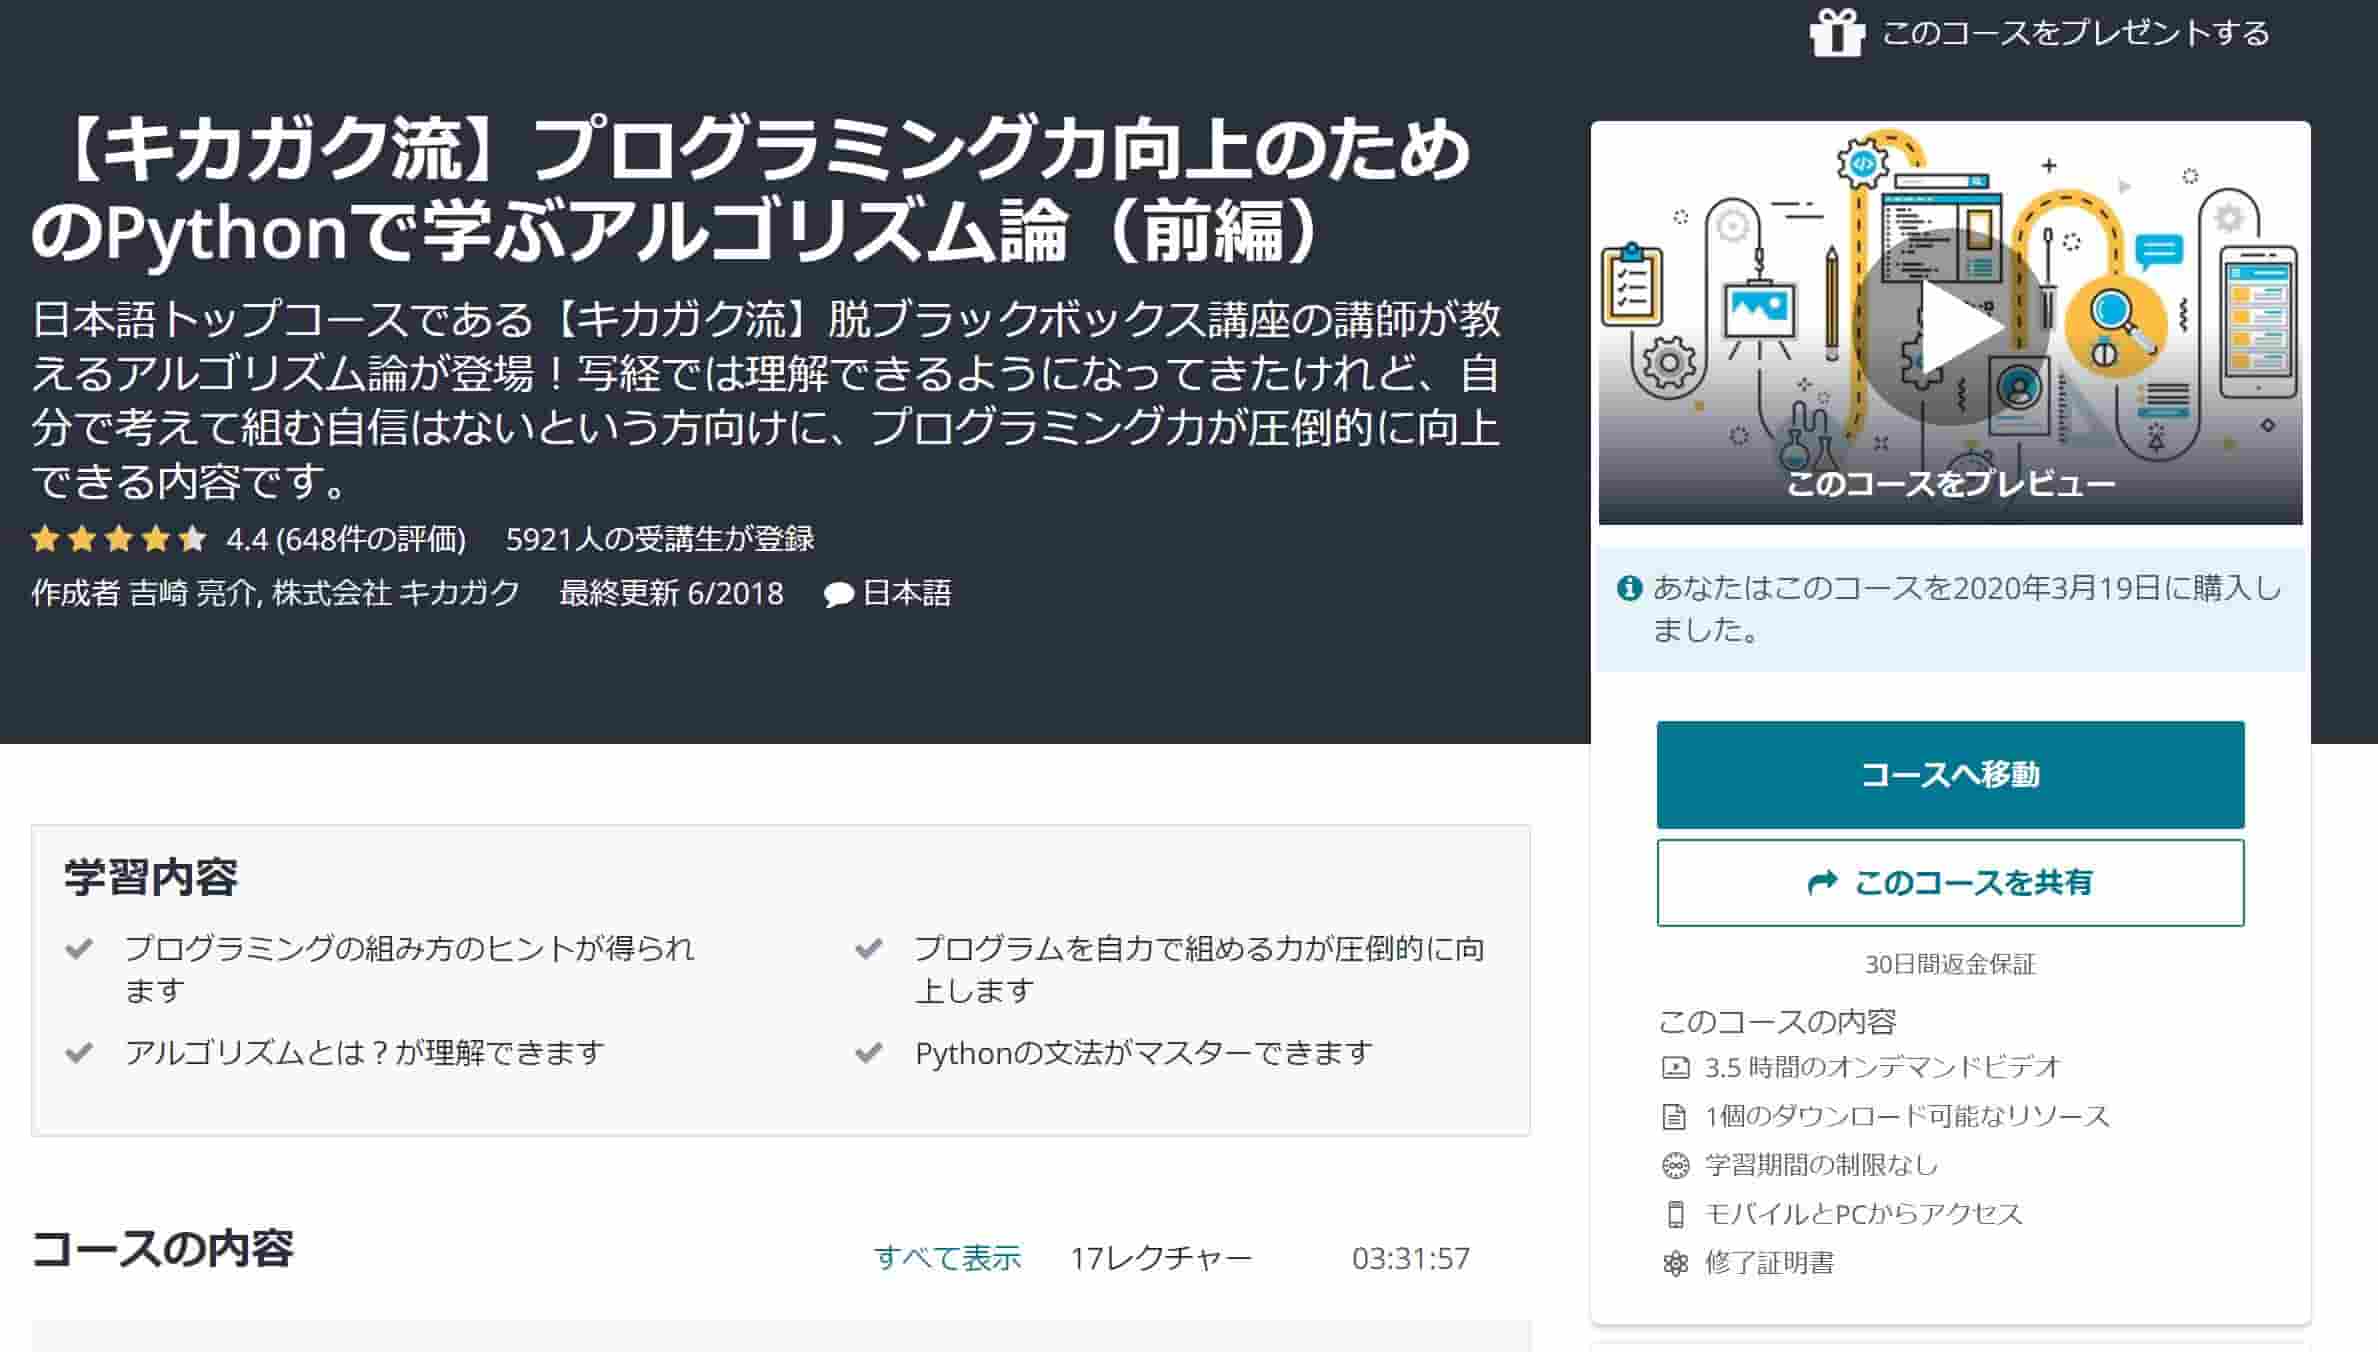Click the コースの内容 section heading
Screen dimensions: 2378x1352
(162, 1248)
